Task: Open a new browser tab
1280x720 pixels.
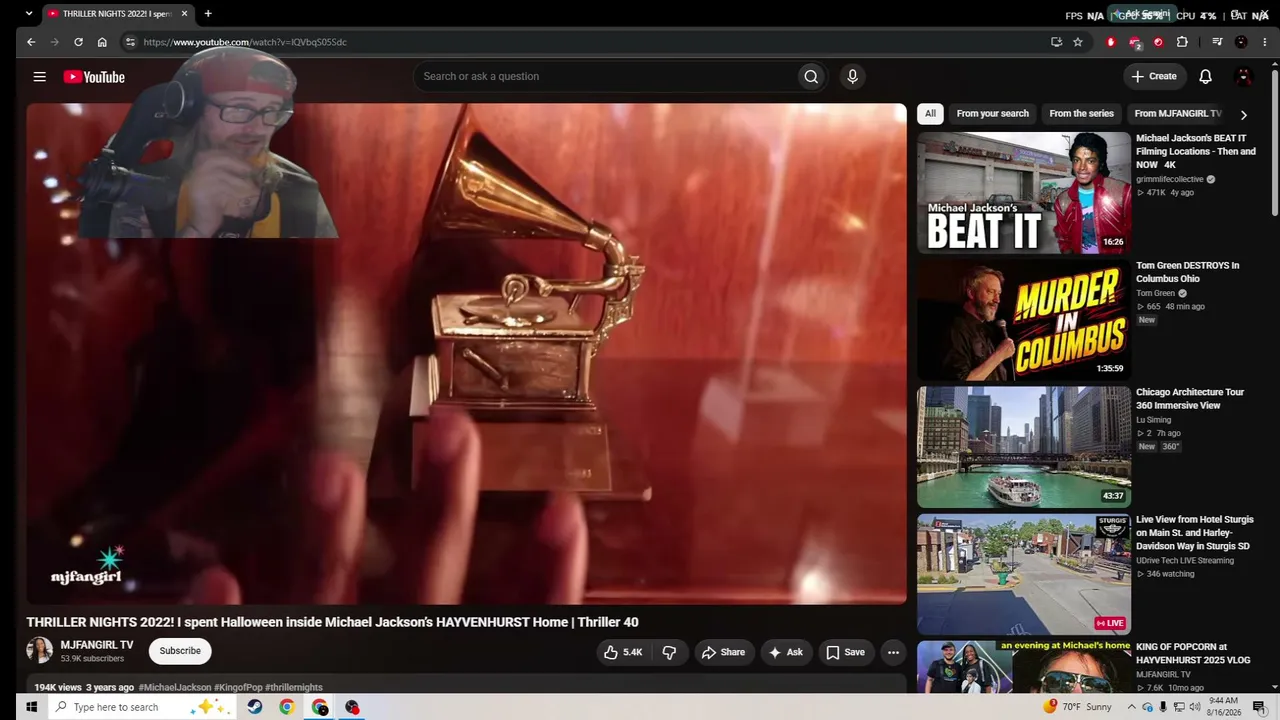Action: click(208, 14)
